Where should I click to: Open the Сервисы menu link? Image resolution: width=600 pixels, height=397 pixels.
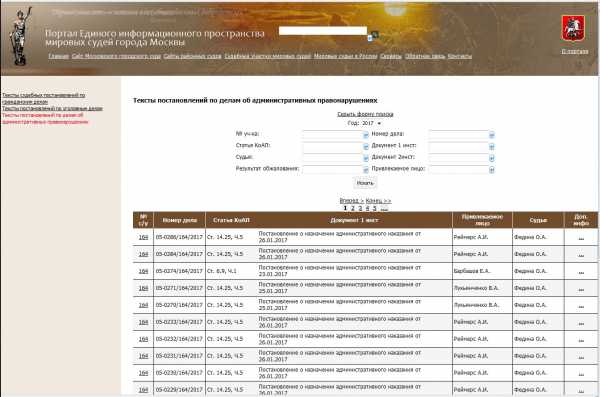point(391,56)
